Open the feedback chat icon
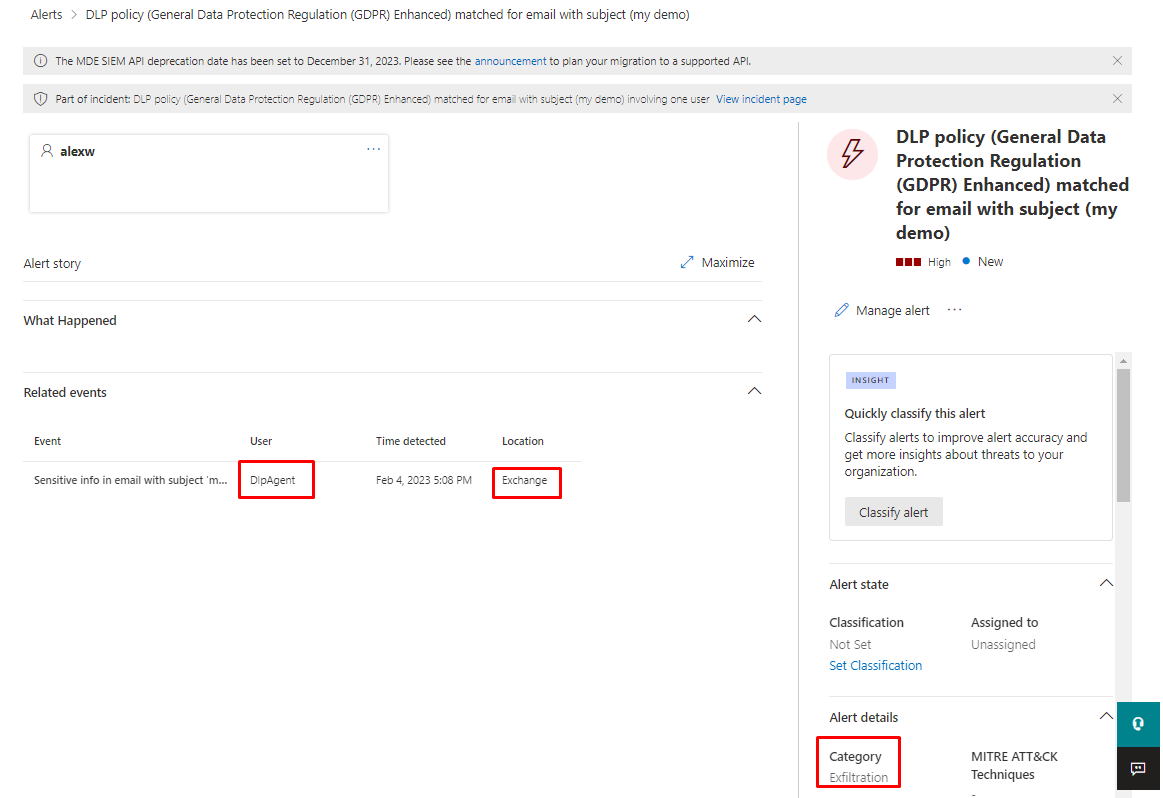Screen dimensions: 1163x798 click(1138, 768)
